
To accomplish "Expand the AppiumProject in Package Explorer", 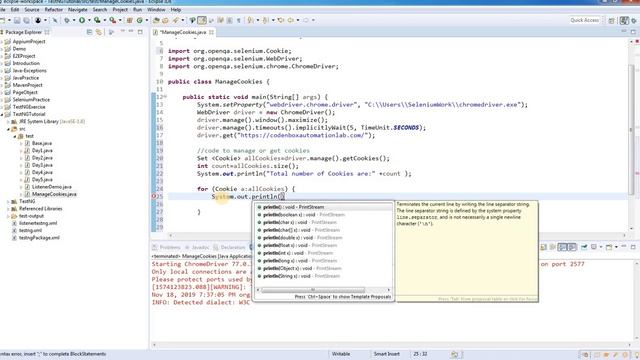I will point(2,42).
